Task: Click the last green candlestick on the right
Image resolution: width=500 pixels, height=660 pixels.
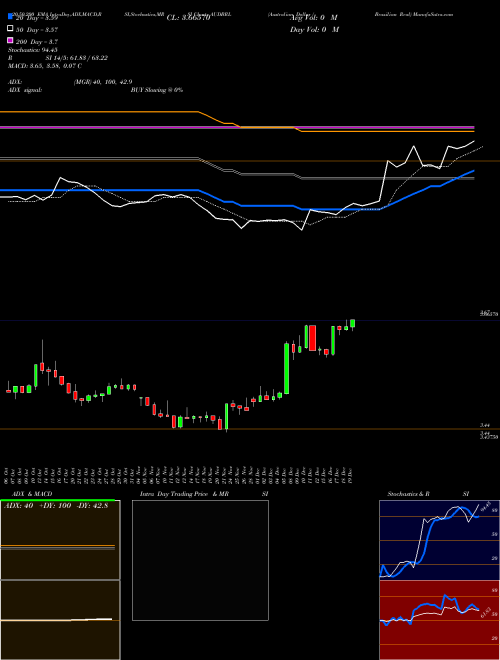Action: (x=352, y=323)
